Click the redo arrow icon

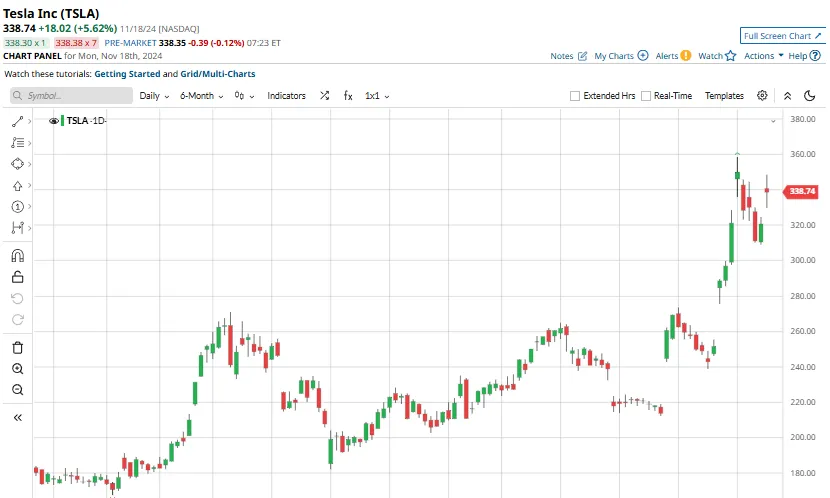click(x=17, y=320)
